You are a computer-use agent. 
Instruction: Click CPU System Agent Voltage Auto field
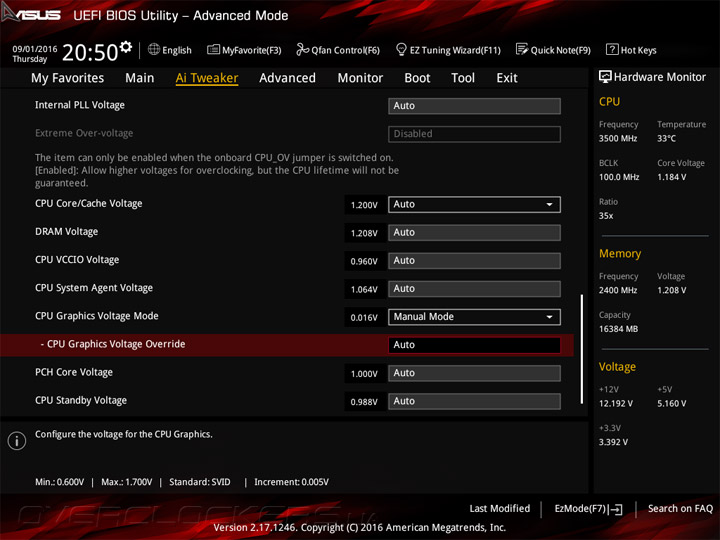tap(474, 289)
